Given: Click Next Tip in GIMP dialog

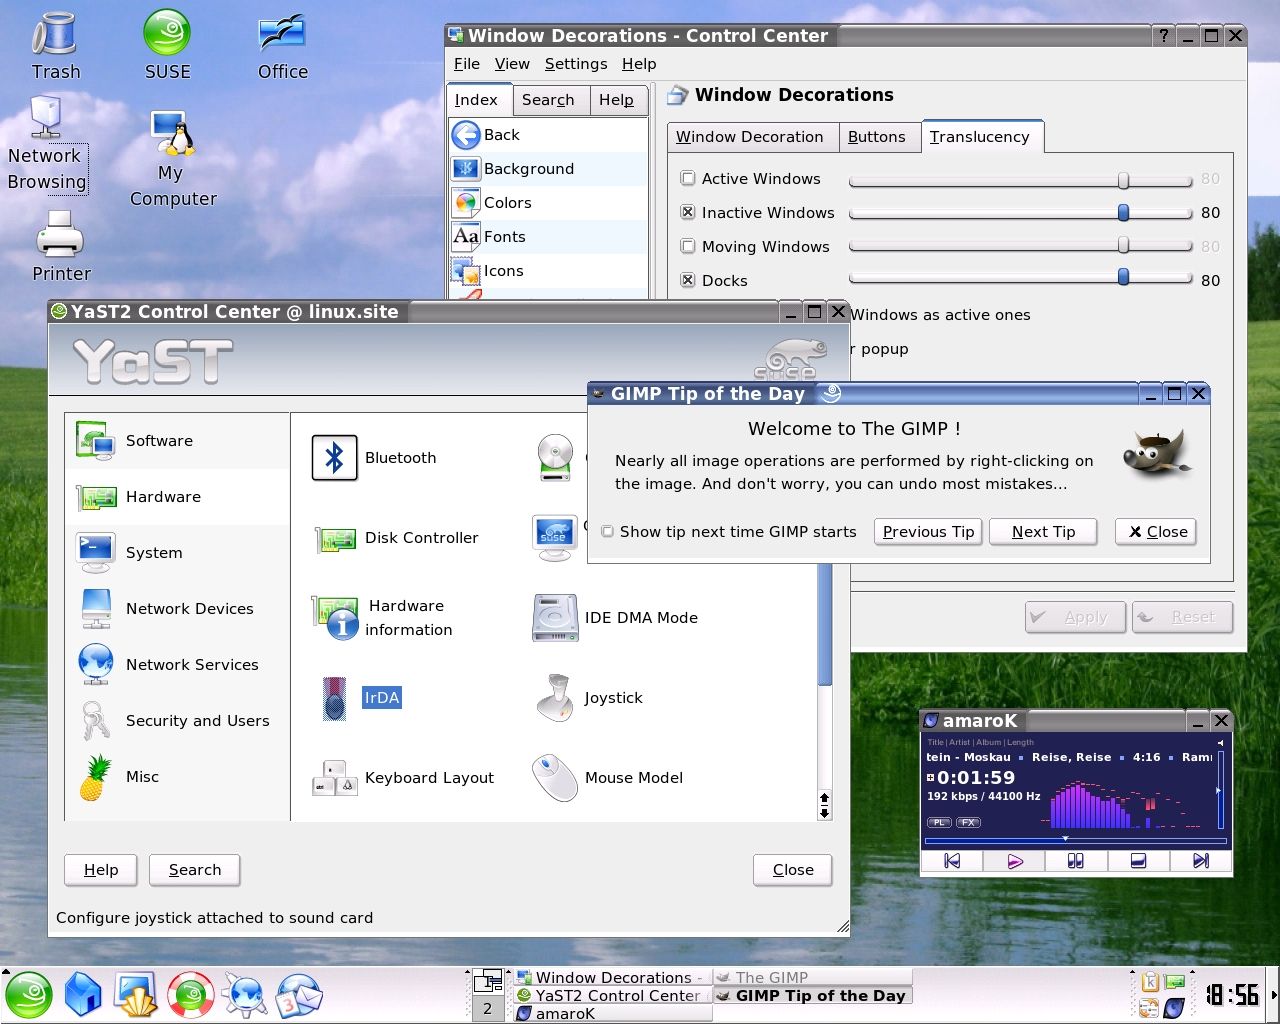Looking at the screenshot, I should 1043,532.
